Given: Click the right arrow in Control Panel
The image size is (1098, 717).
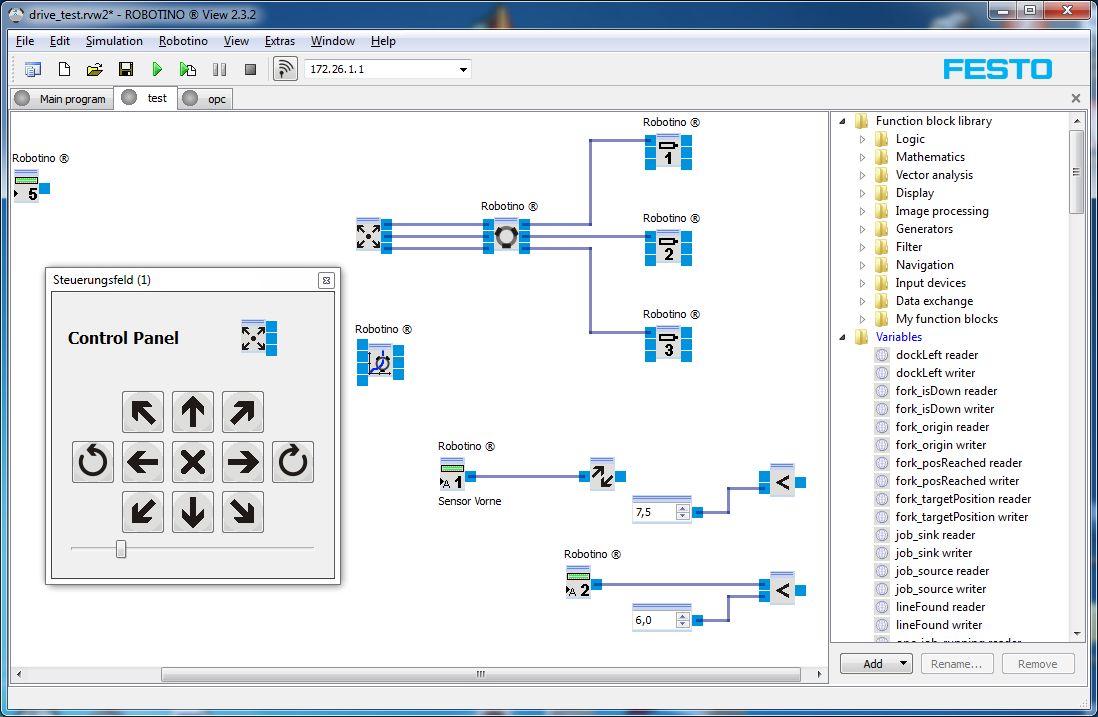Looking at the screenshot, I should pyautogui.click(x=243, y=462).
